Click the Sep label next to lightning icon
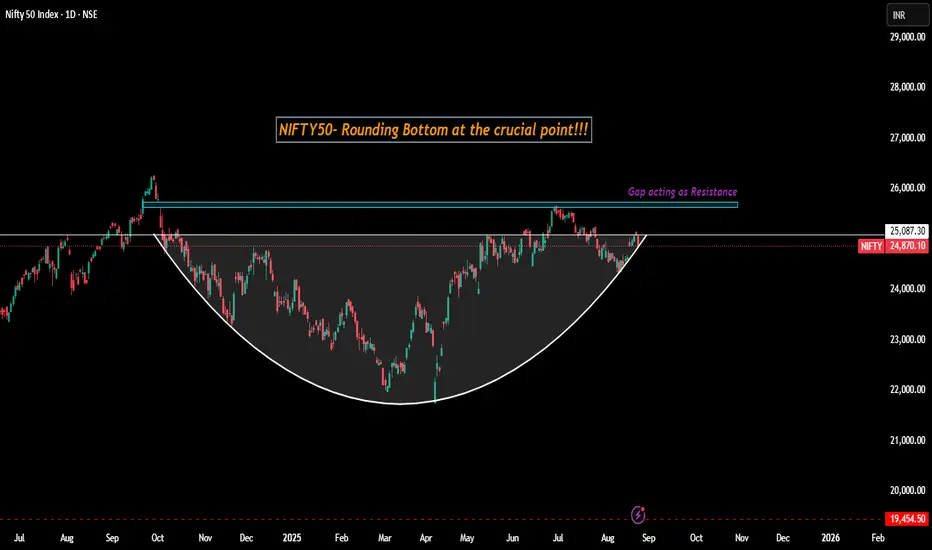 click(648, 538)
